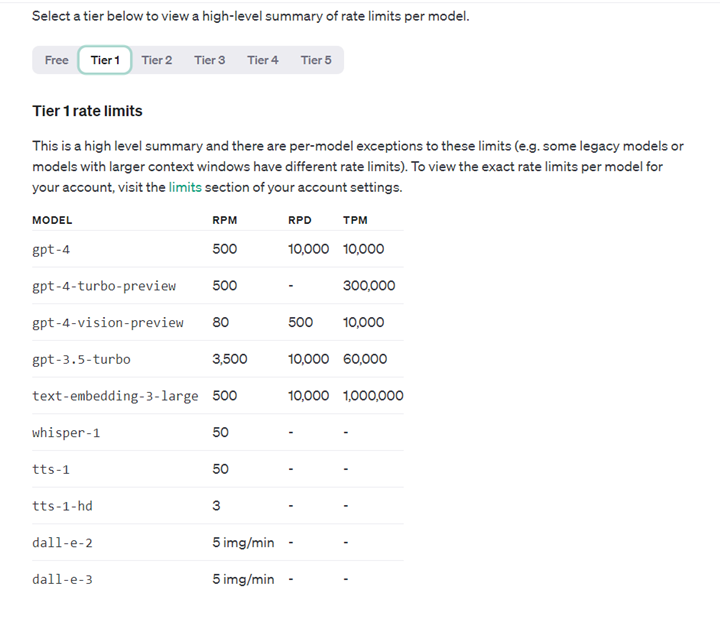Click the dall-e-2 model name
Image resolution: width=720 pixels, height=619 pixels.
point(62,543)
